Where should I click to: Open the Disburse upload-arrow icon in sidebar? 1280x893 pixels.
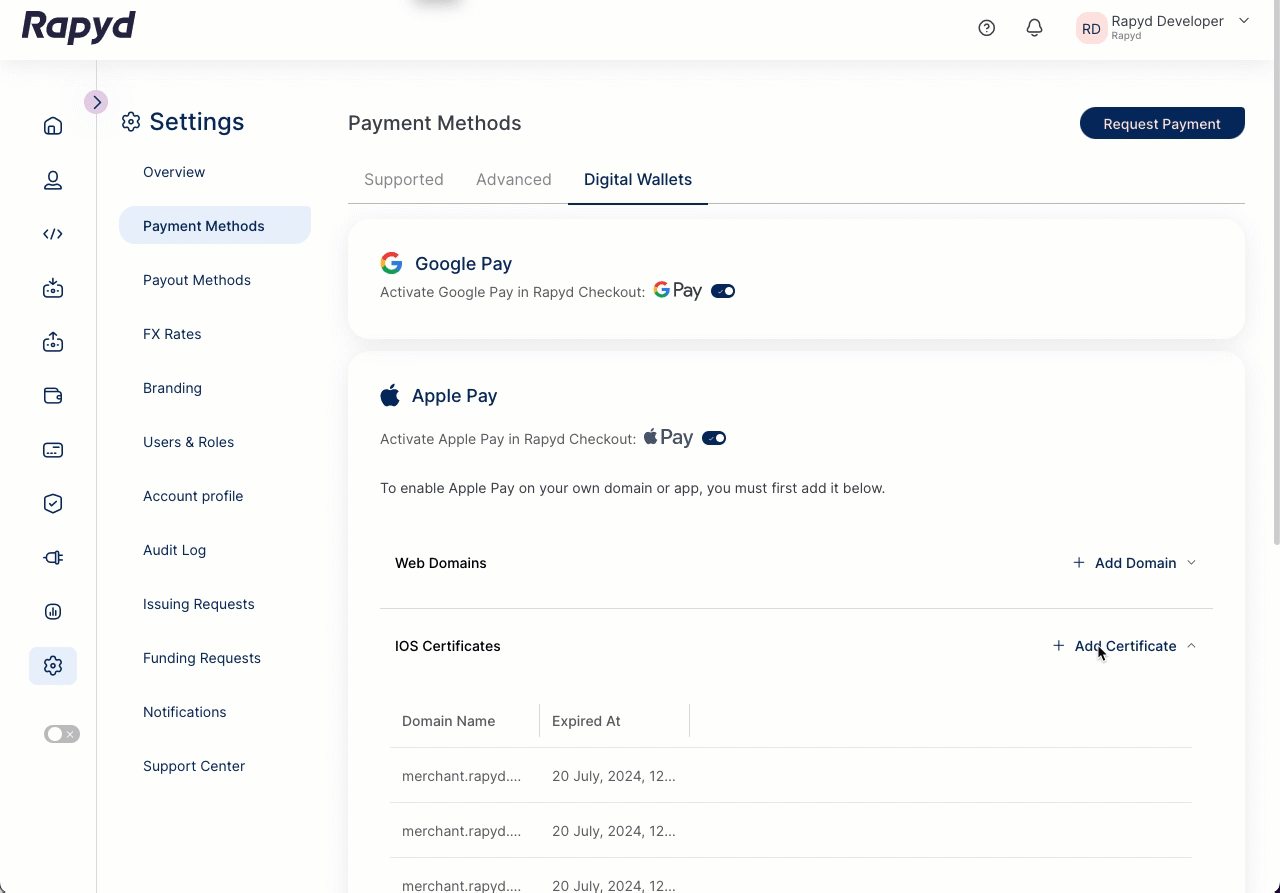tap(53, 342)
